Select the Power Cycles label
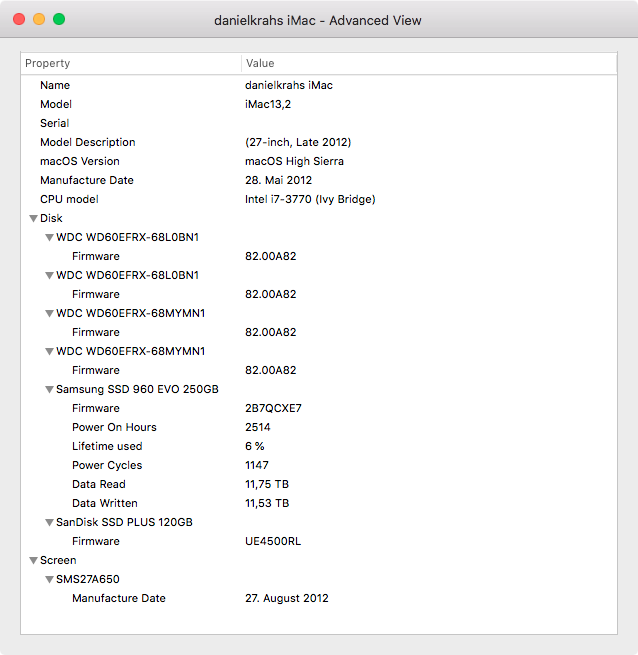This screenshot has height=655, width=638. [x=107, y=465]
